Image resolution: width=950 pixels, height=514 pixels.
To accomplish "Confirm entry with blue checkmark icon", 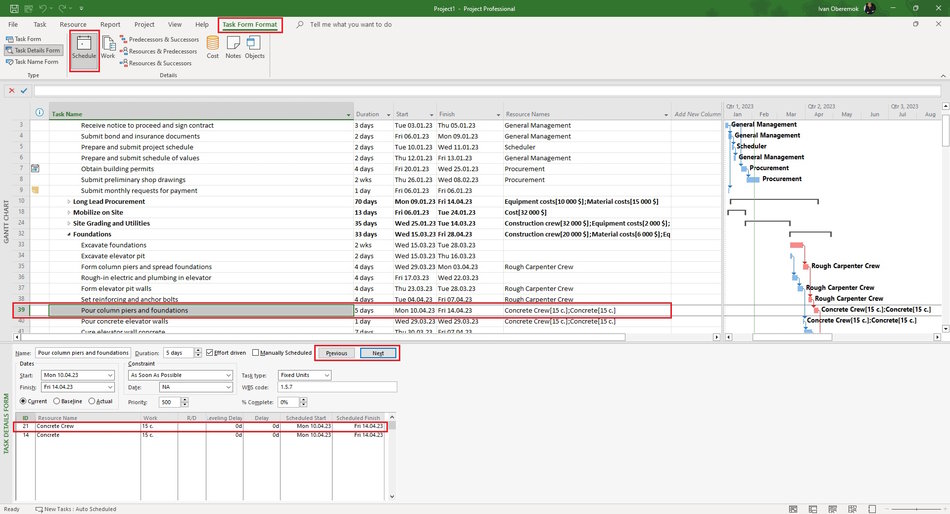I will tap(24, 90).
